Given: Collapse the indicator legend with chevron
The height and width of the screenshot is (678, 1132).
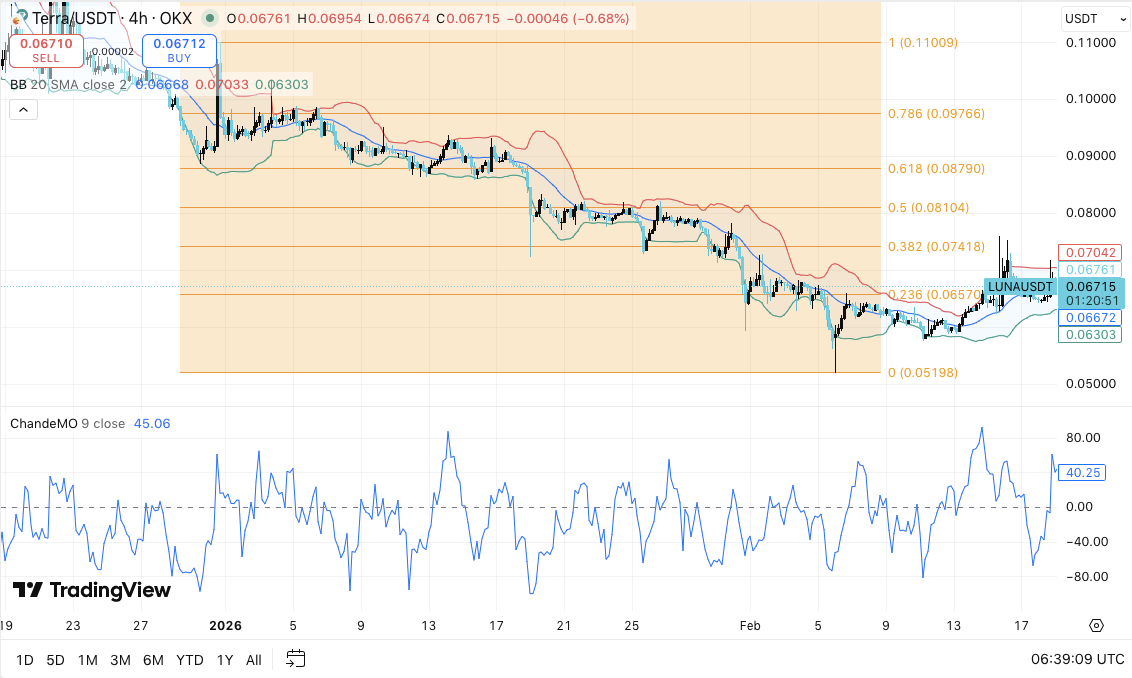Looking at the screenshot, I should 23,110.
